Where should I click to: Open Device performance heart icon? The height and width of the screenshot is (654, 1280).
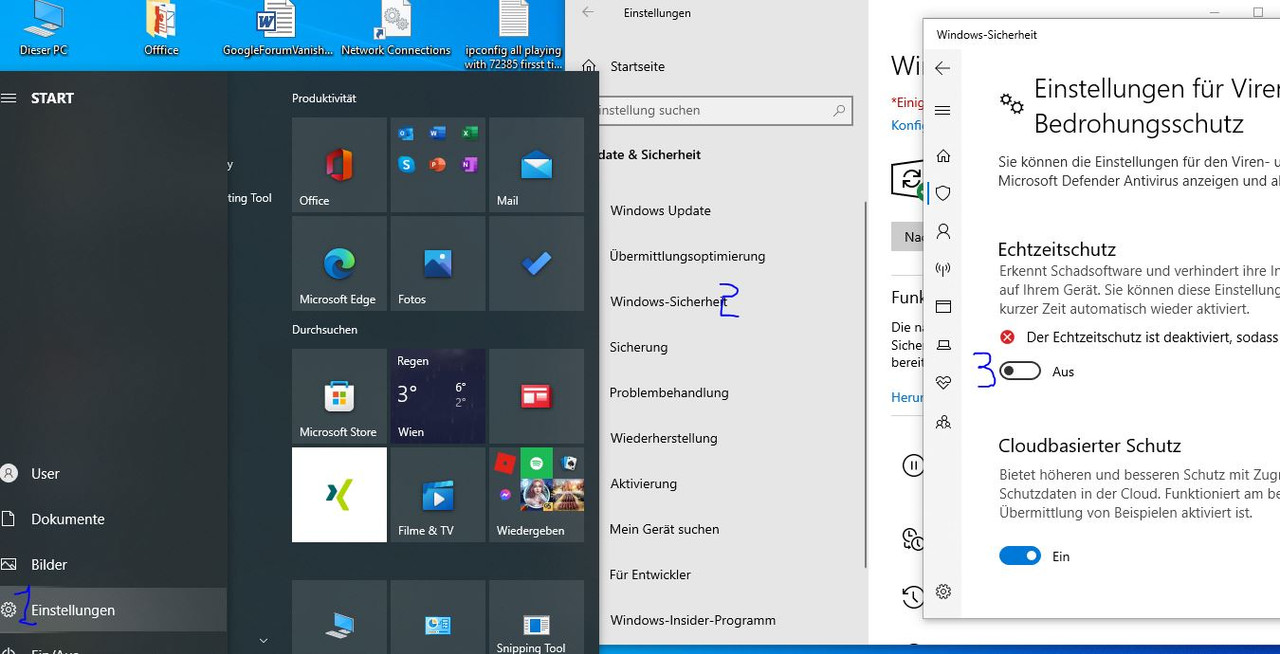click(x=943, y=383)
